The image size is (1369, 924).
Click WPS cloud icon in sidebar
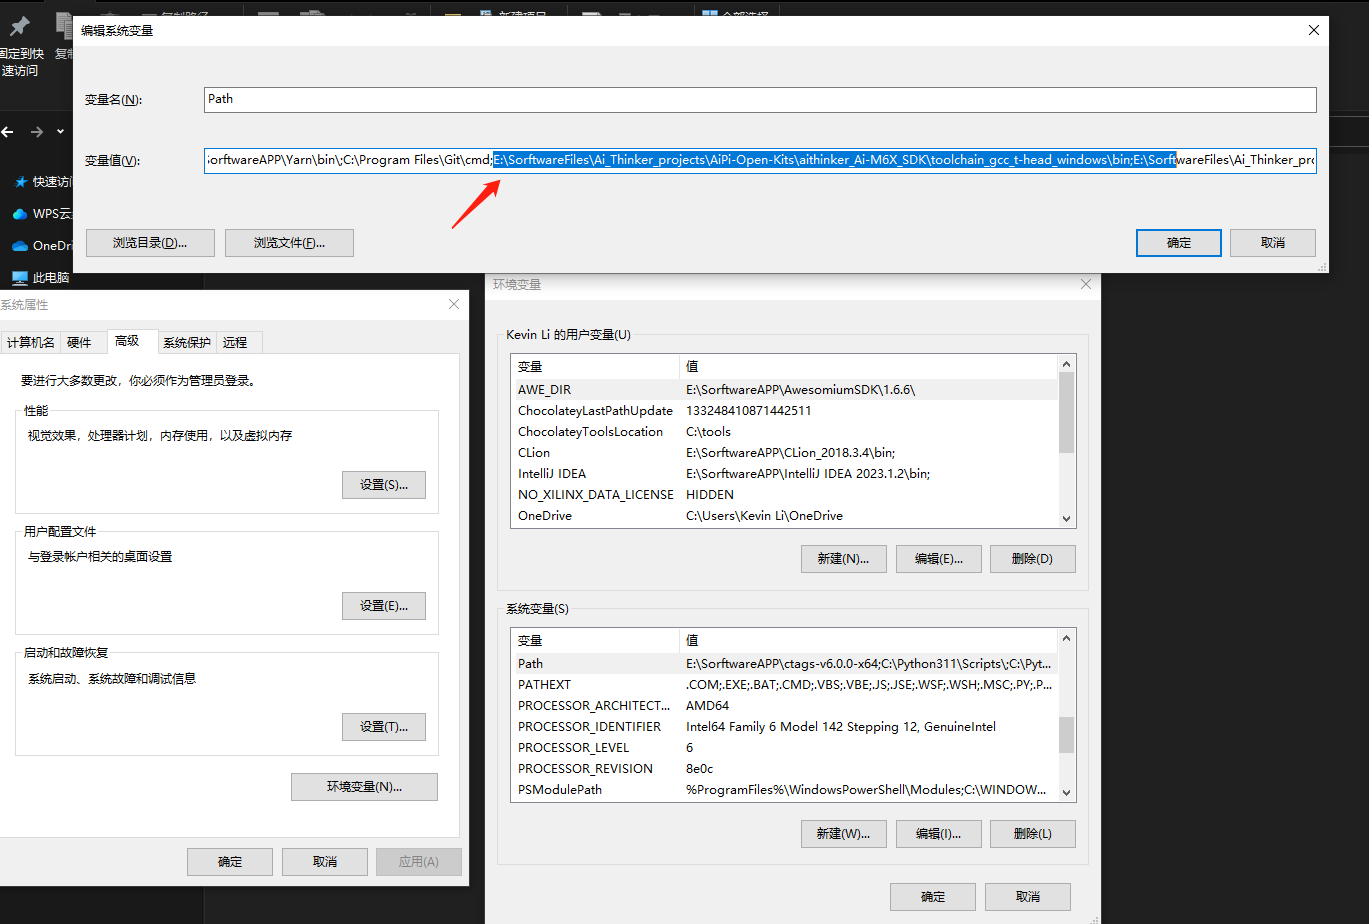[x=20, y=214]
